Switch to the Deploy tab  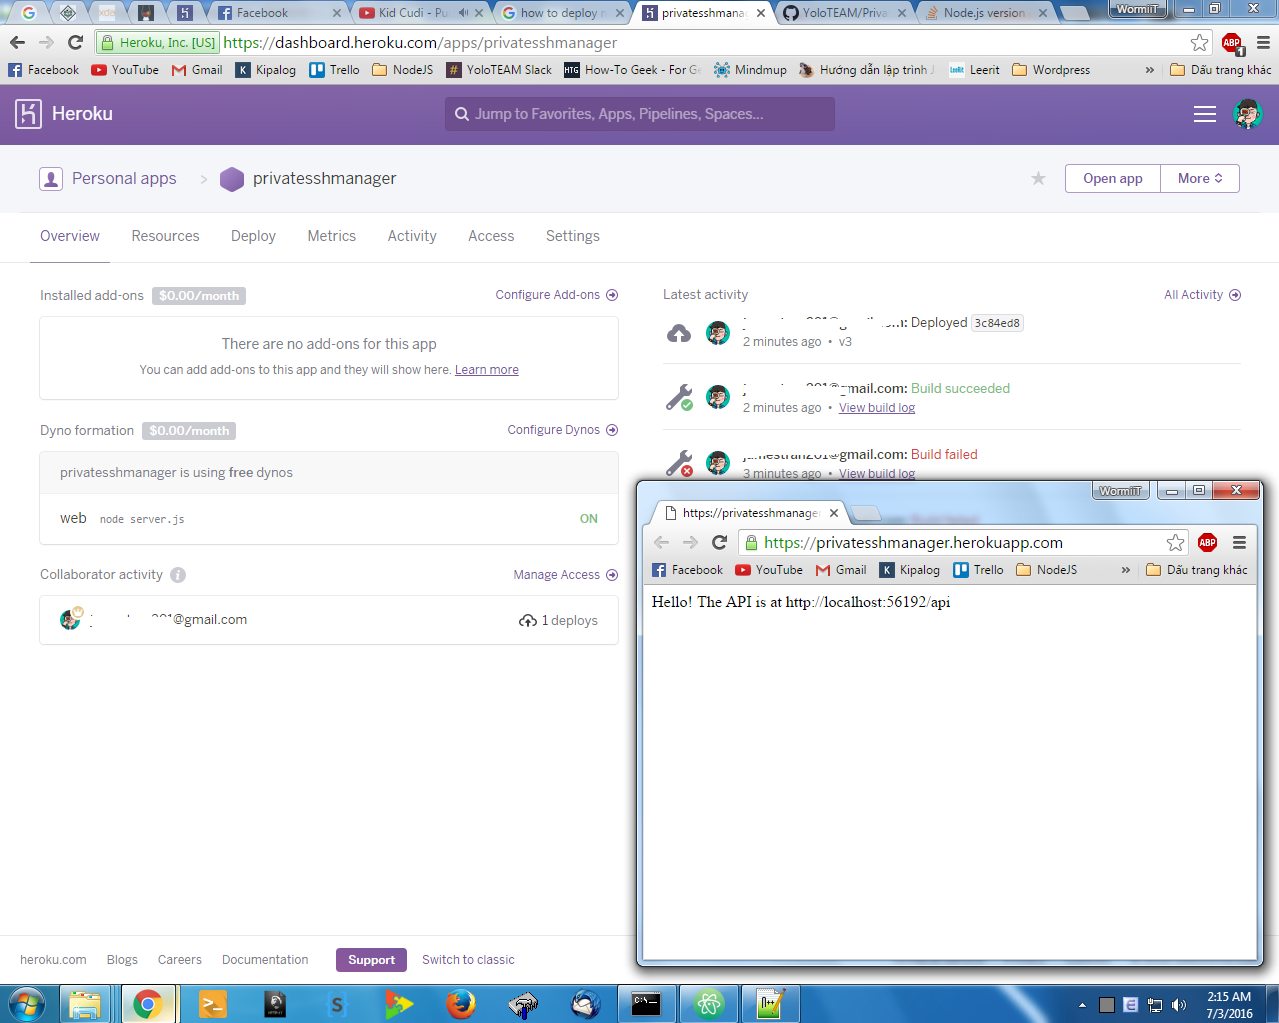click(x=253, y=236)
